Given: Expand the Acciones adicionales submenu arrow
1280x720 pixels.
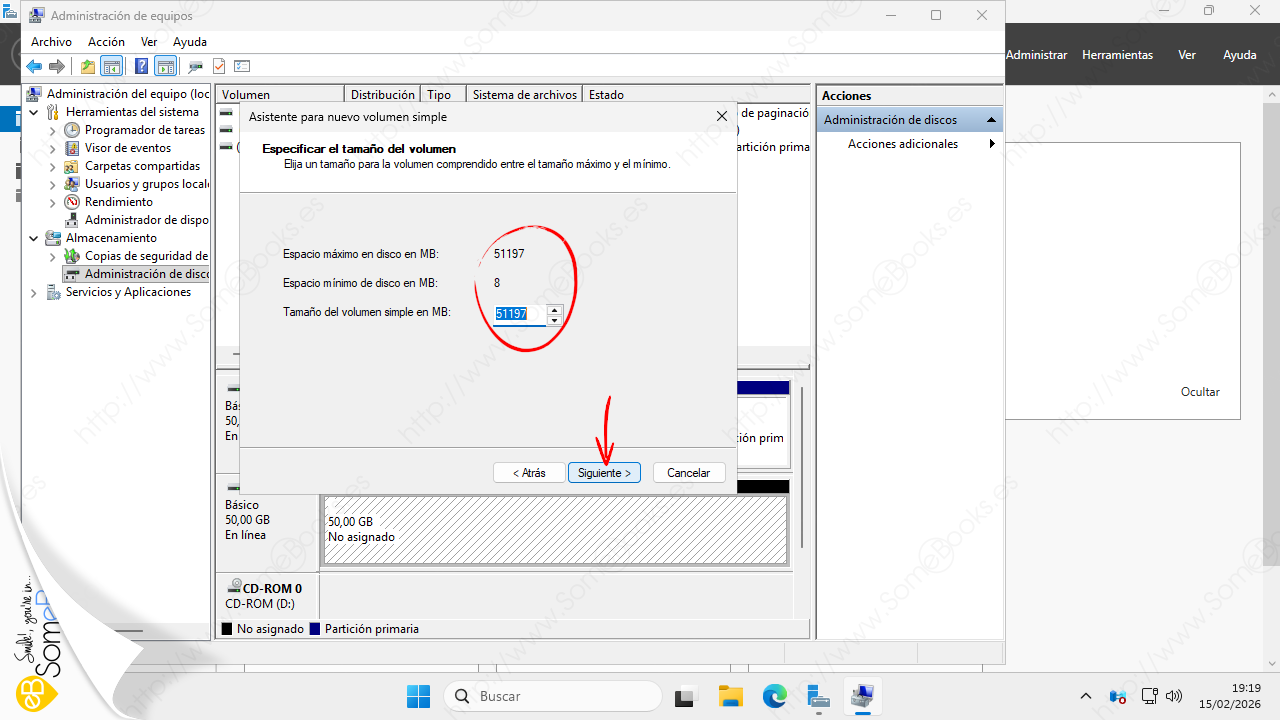Looking at the screenshot, I should tap(992, 144).
